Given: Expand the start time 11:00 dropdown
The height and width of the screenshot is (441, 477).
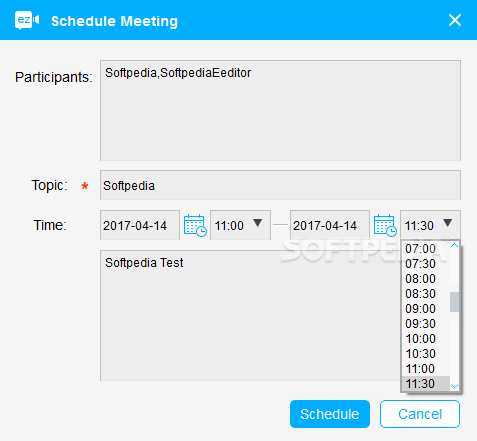Looking at the screenshot, I should (240, 225).
